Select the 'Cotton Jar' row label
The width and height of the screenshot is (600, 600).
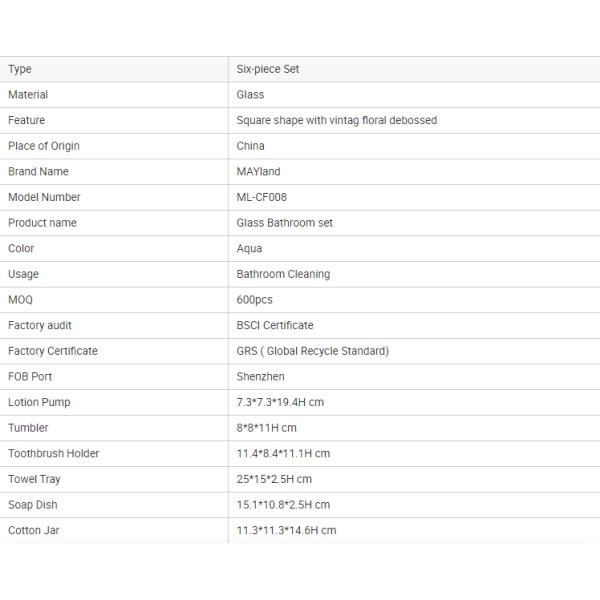coord(34,530)
